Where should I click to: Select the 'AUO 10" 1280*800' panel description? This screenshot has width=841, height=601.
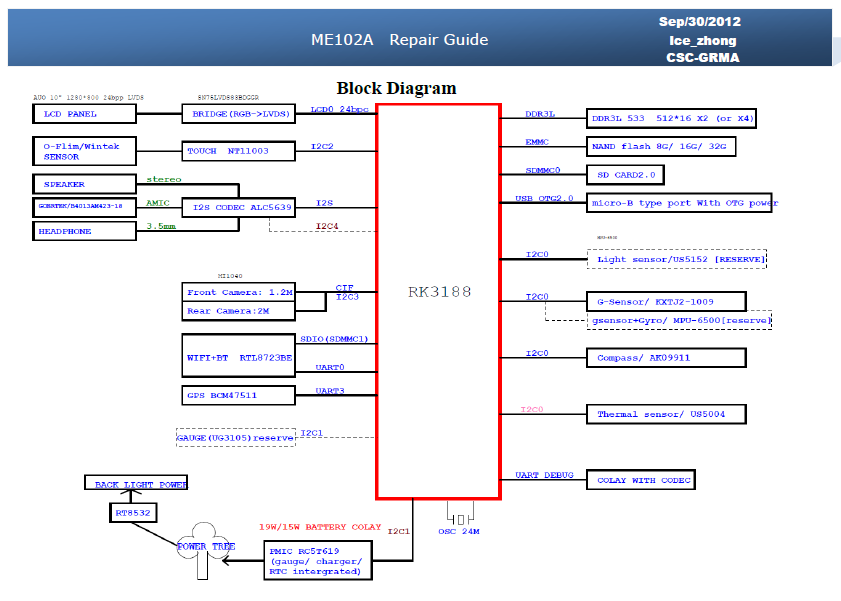88,98
